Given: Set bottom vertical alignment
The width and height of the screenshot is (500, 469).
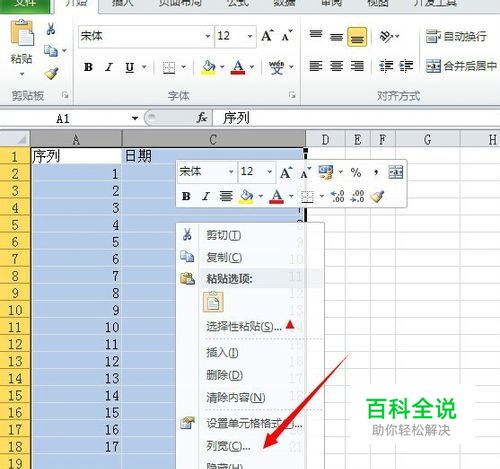Looking at the screenshot, I should (357, 37).
